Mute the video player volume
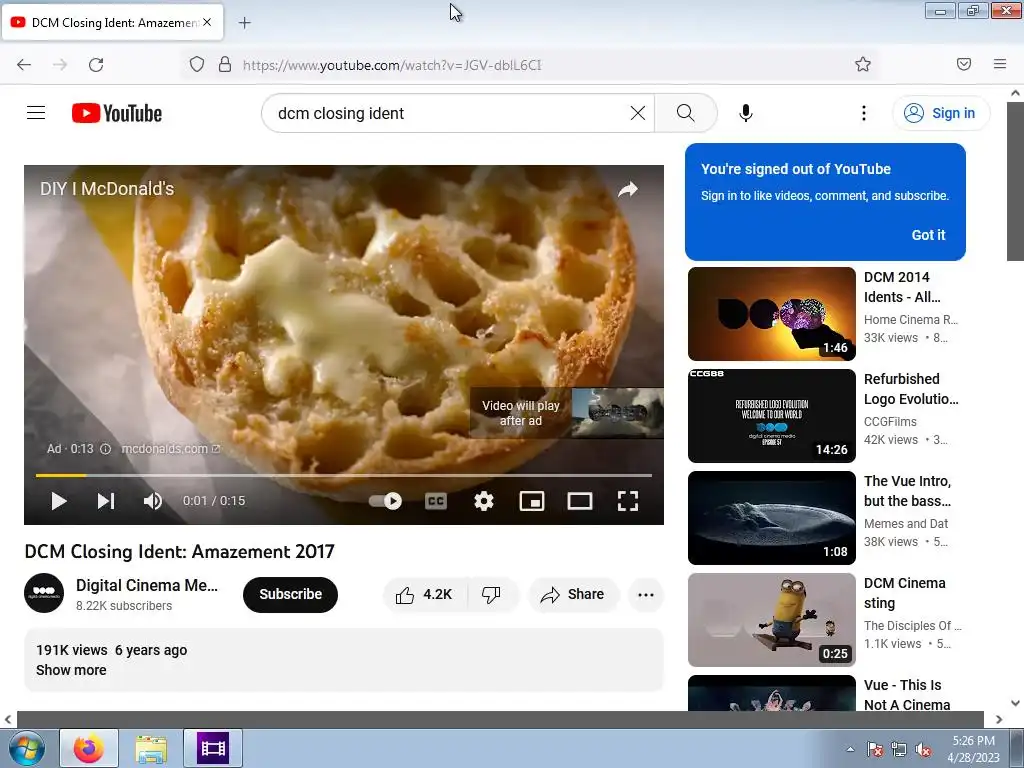 (x=152, y=501)
